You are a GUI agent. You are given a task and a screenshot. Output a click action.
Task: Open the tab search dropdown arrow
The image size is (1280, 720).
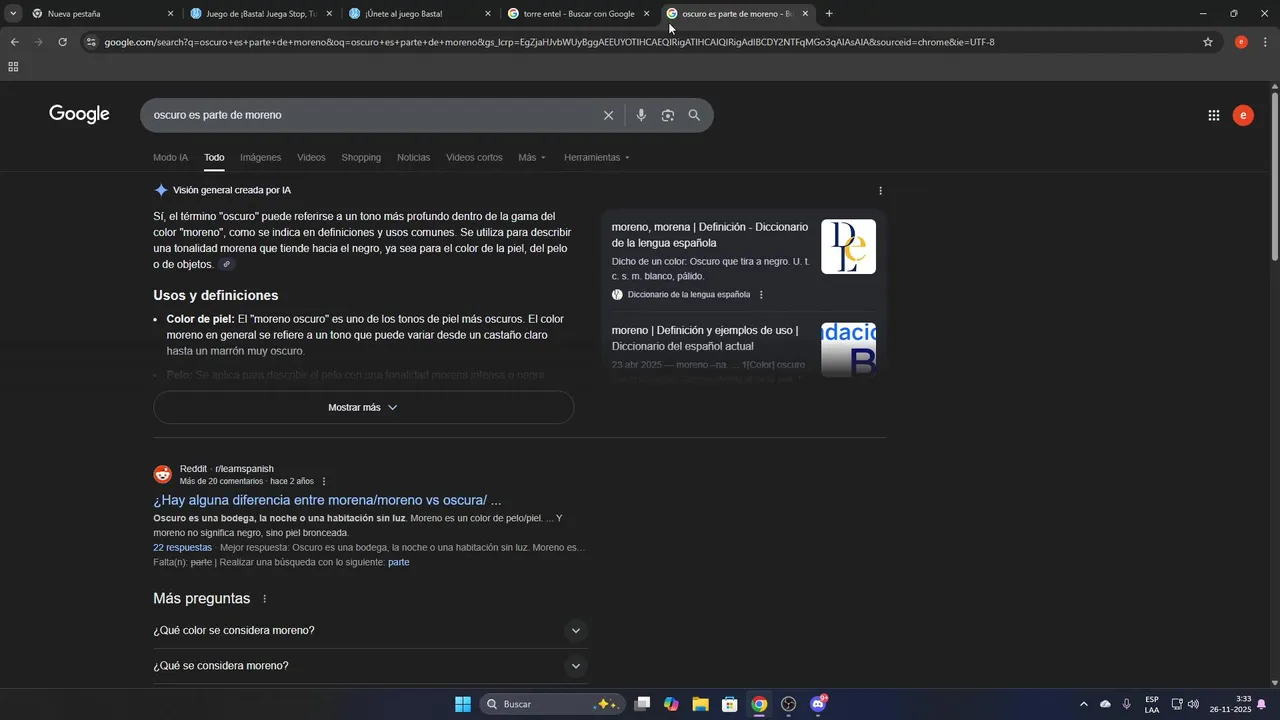click(13, 14)
